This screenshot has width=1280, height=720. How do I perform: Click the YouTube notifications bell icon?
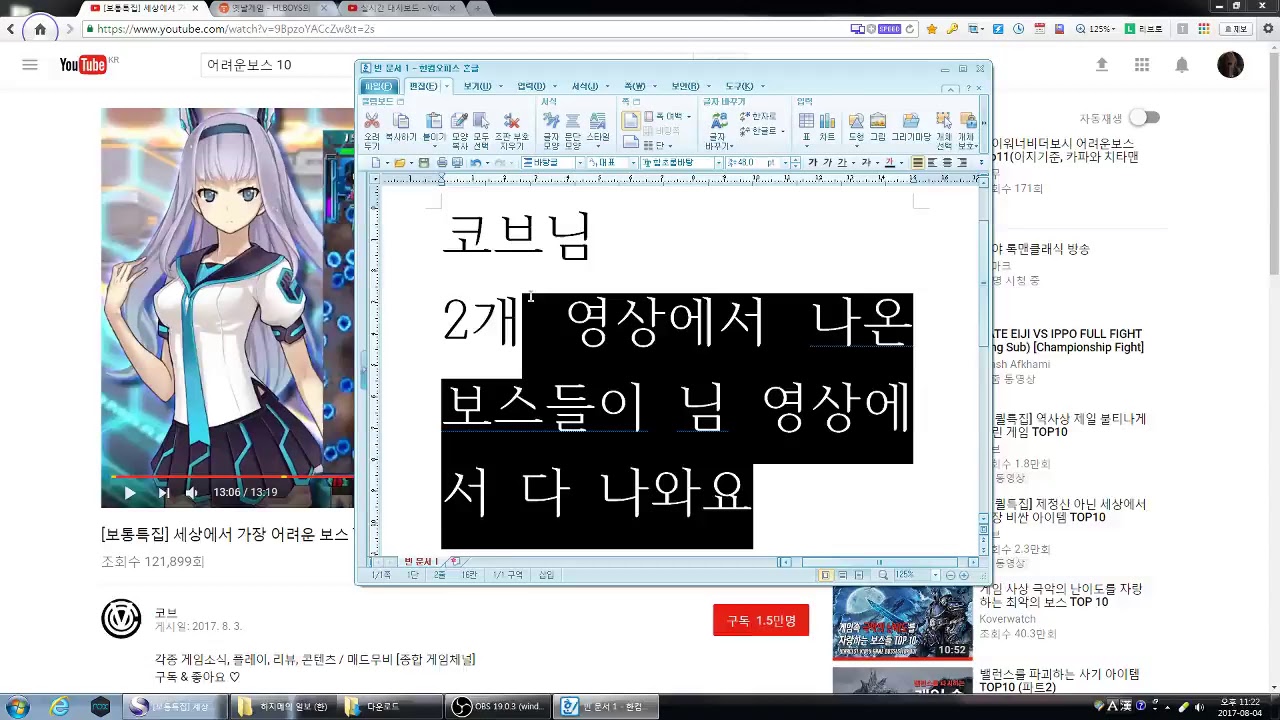(1182, 65)
